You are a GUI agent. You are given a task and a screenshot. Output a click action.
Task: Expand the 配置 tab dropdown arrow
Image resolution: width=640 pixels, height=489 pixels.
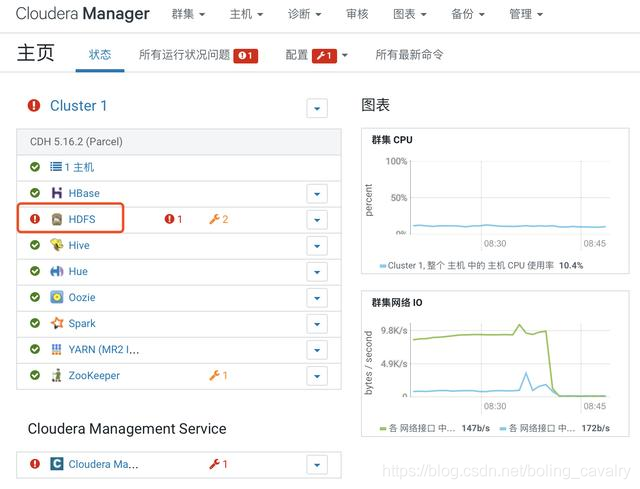pyautogui.click(x=345, y=55)
